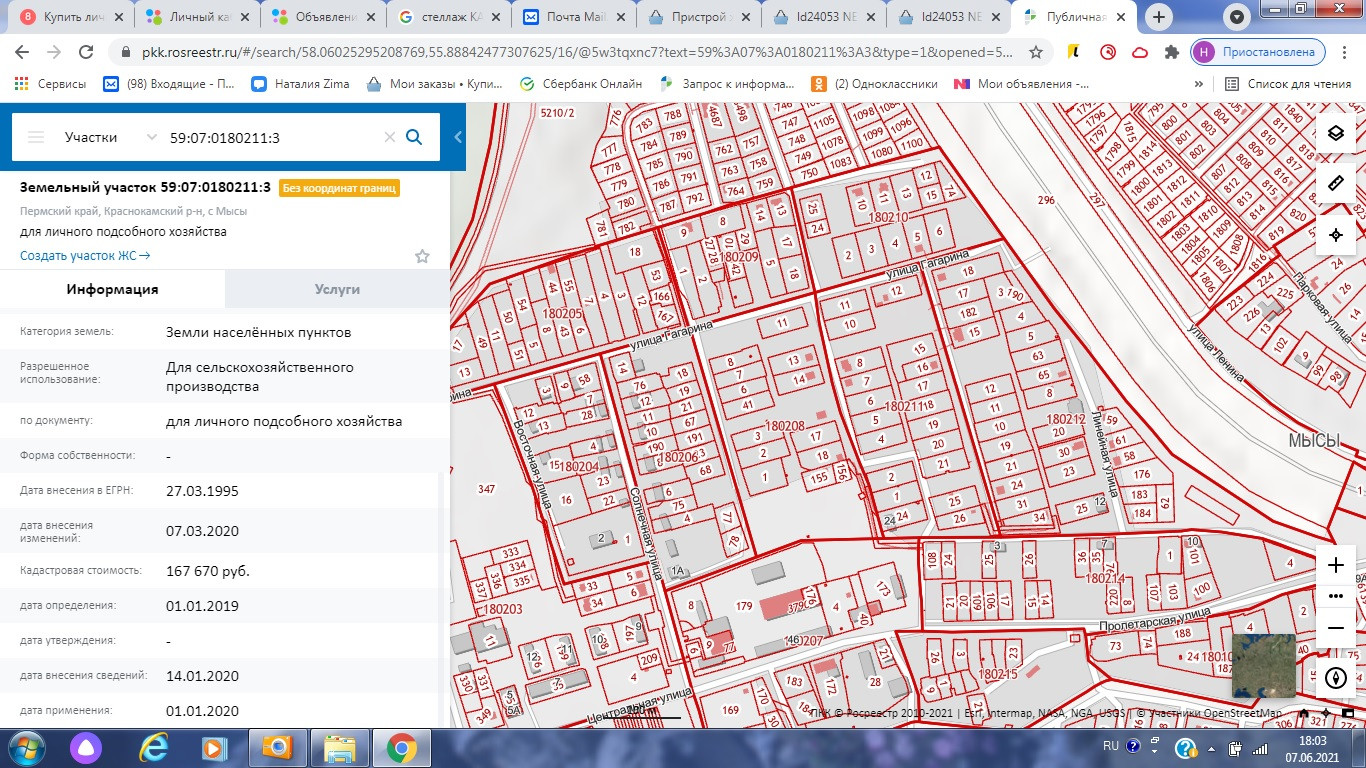Open more map options (three dots)
1366x768 pixels.
1335,596
